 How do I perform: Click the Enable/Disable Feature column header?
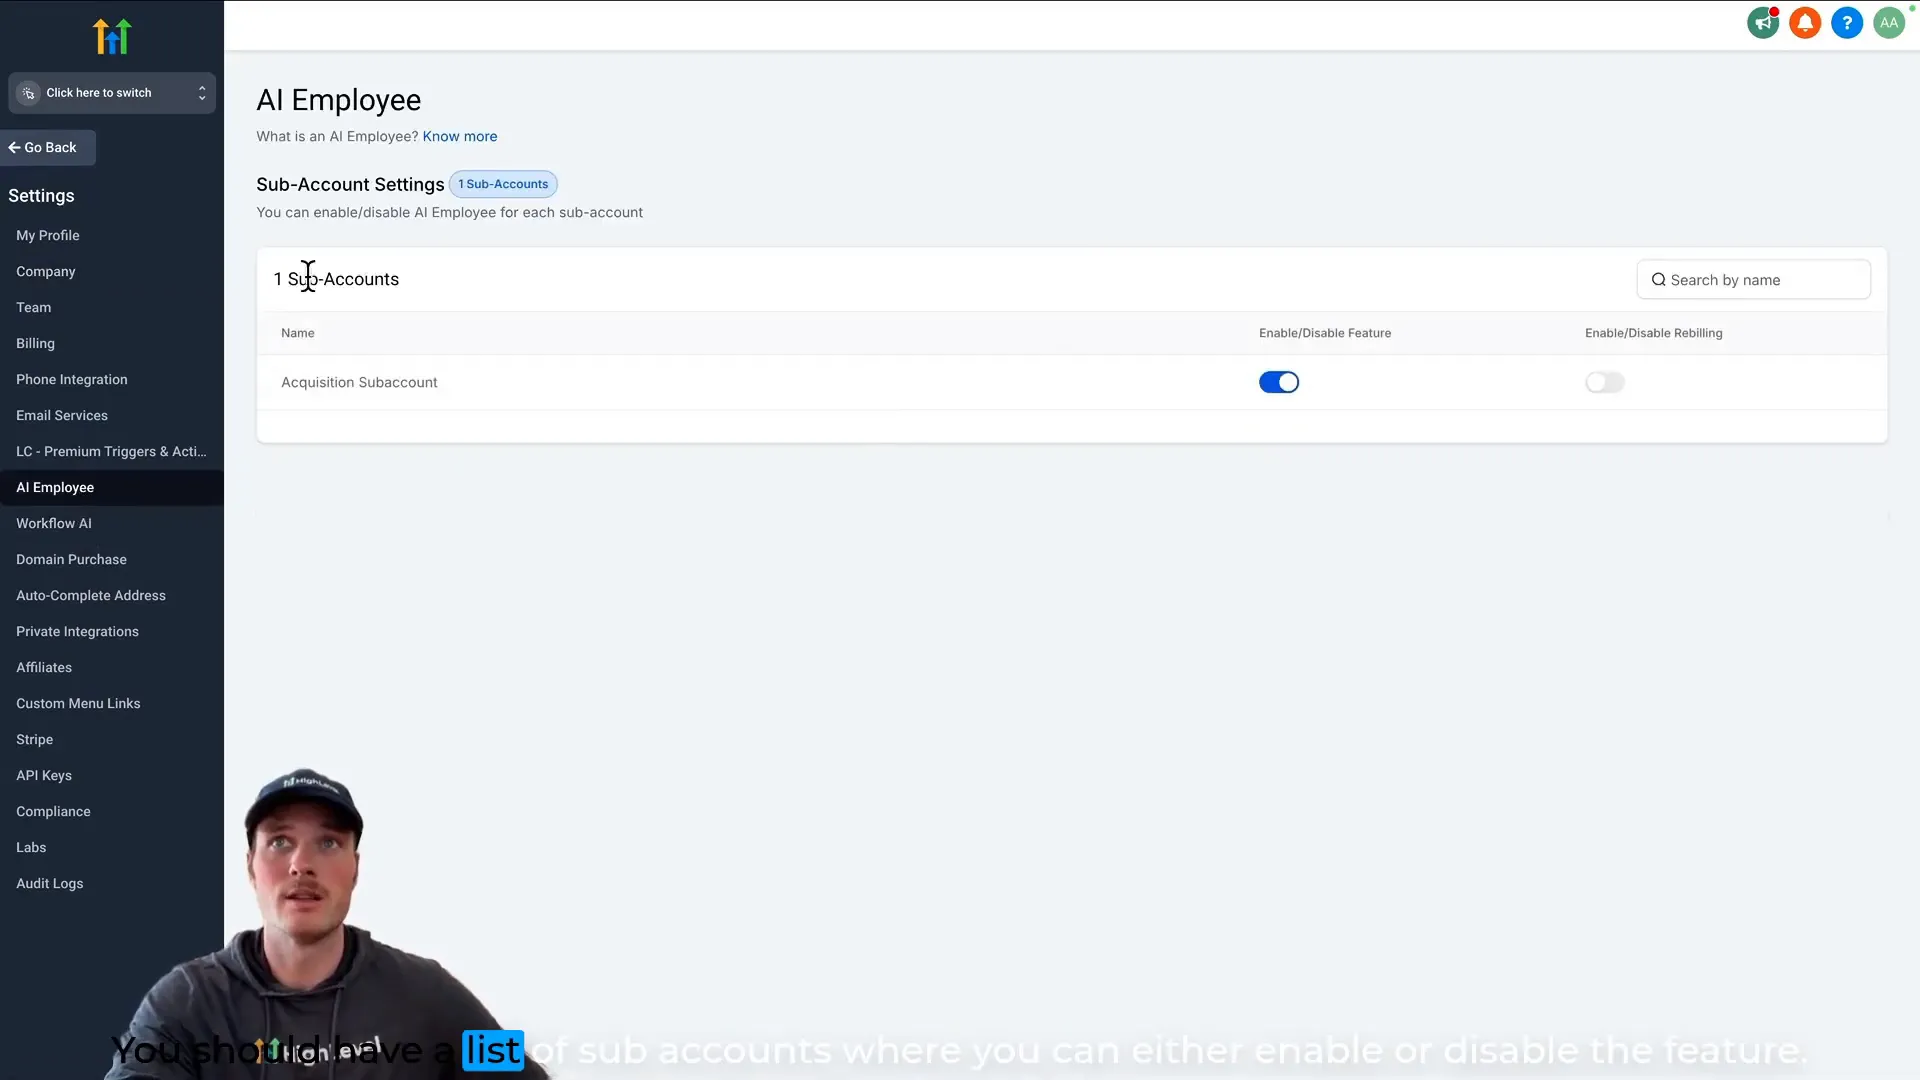click(x=1325, y=333)
